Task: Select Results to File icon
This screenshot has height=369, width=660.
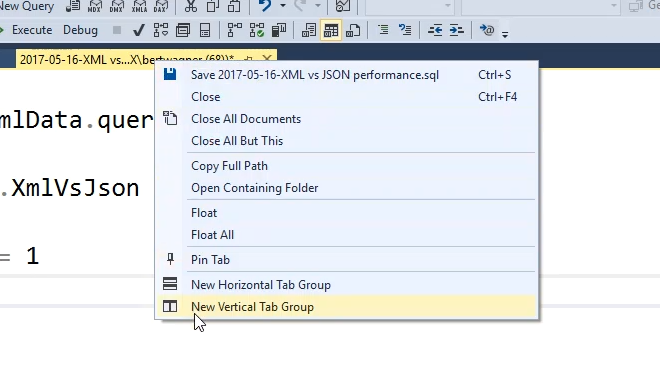Action: click(x=353, y=30)
